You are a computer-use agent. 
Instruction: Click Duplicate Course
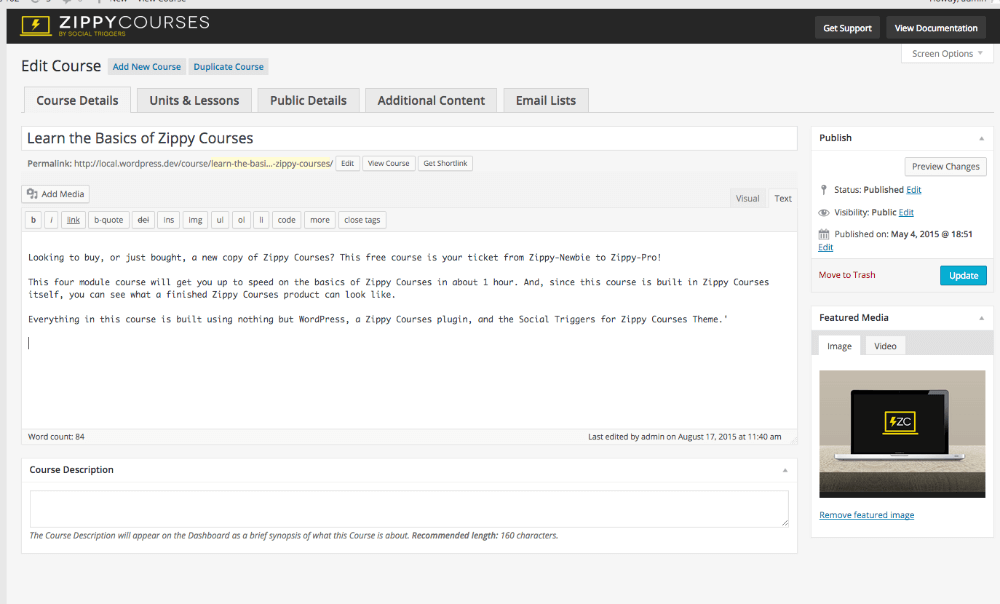point(228,66)
